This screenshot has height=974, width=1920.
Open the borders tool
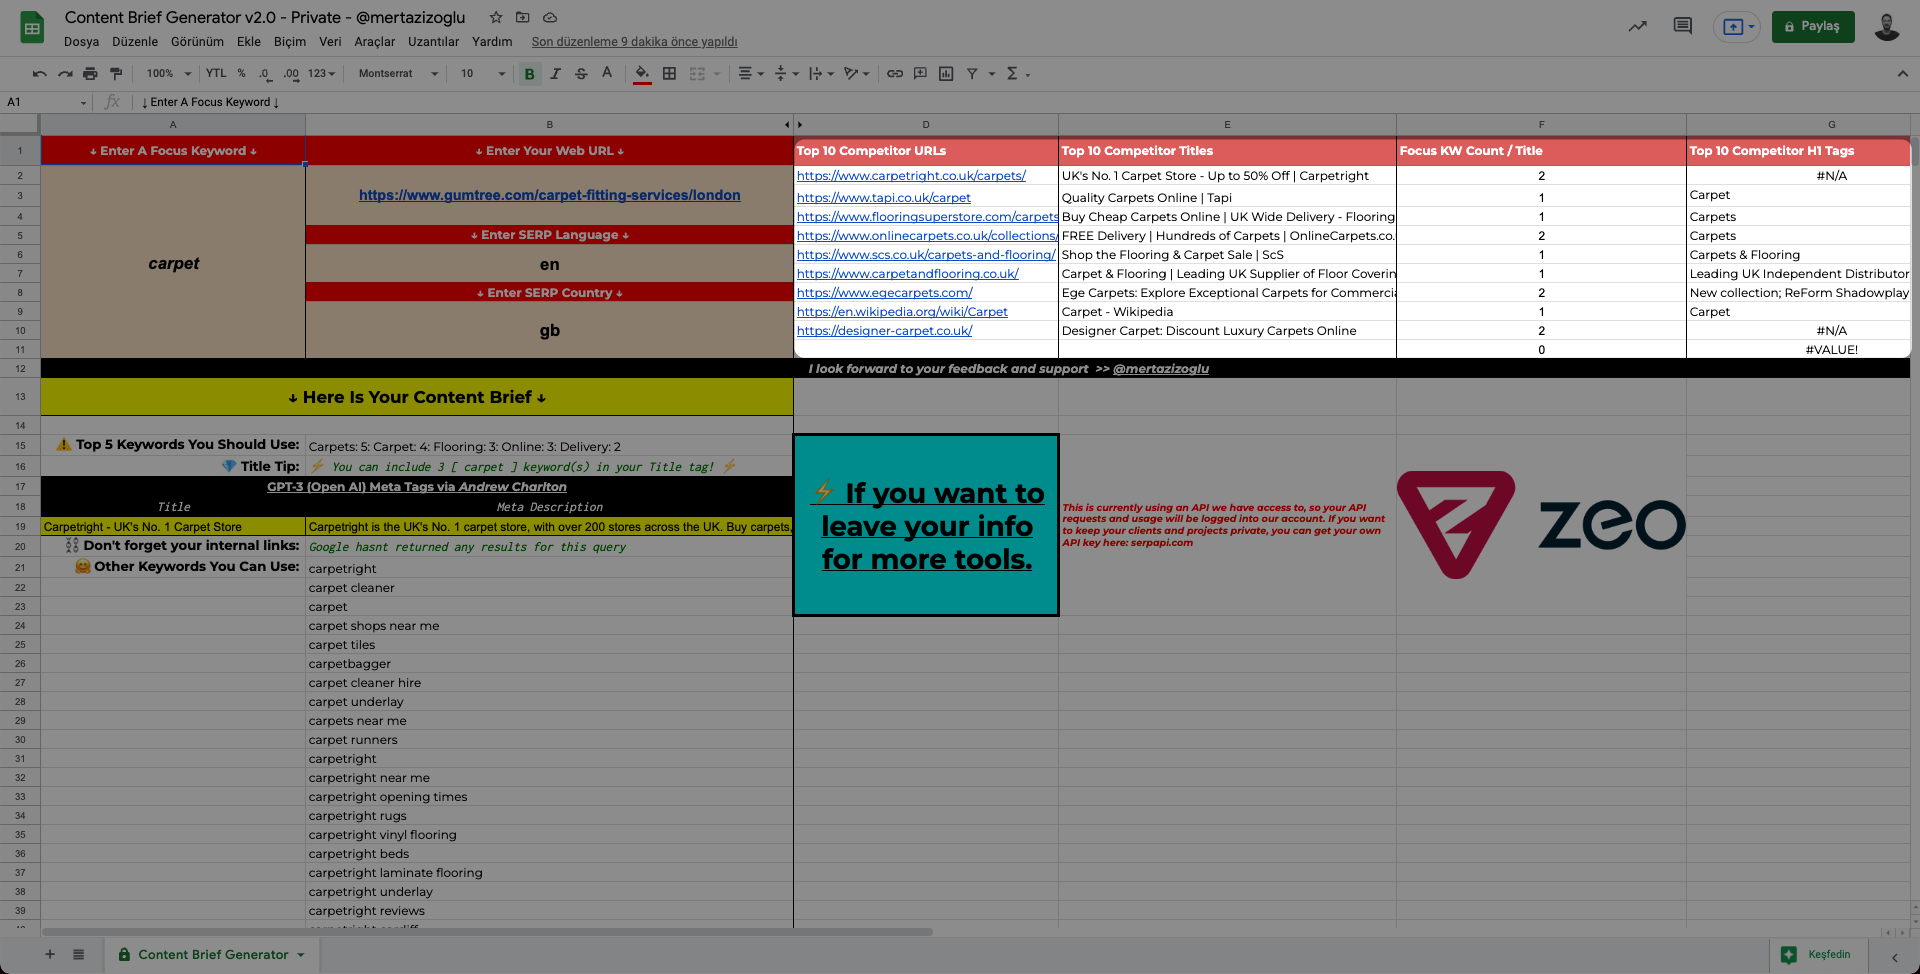[x=670, y=74]
